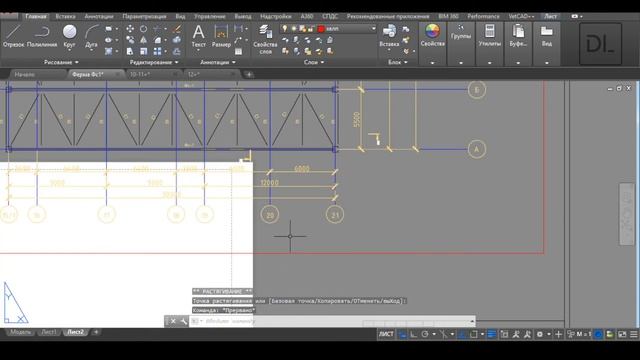Open Свойства слоя layer properties

tap(265, 39)
